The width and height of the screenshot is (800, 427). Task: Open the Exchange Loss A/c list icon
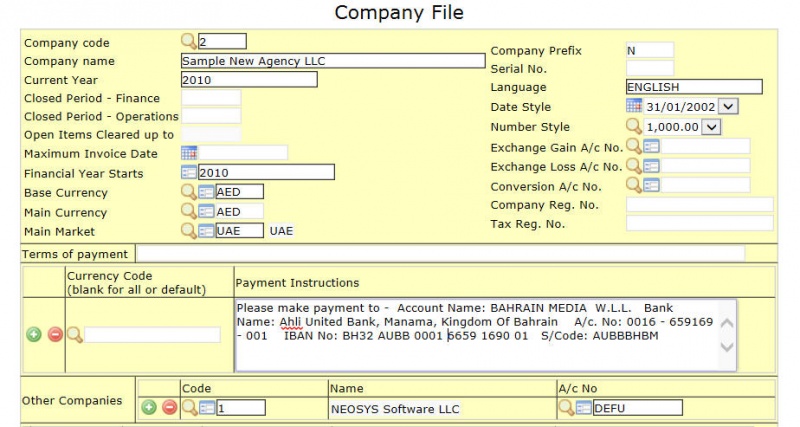click(x=652, y=166)
